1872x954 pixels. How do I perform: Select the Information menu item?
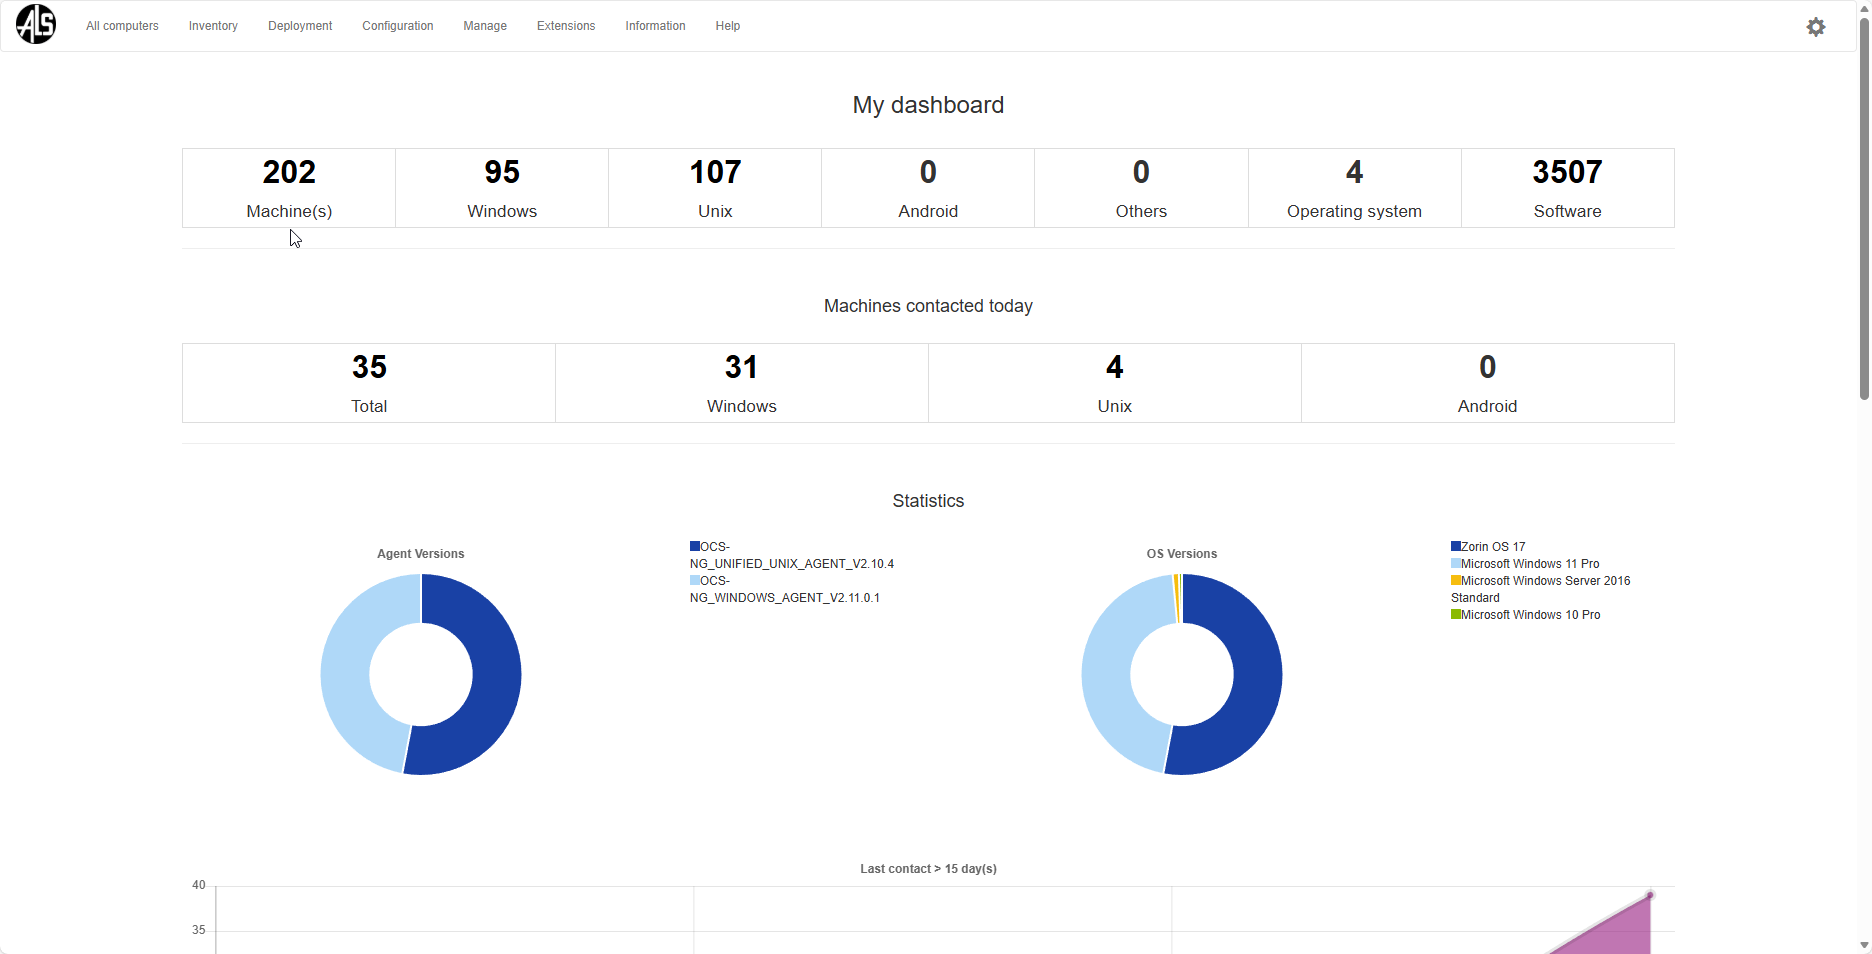655,26
